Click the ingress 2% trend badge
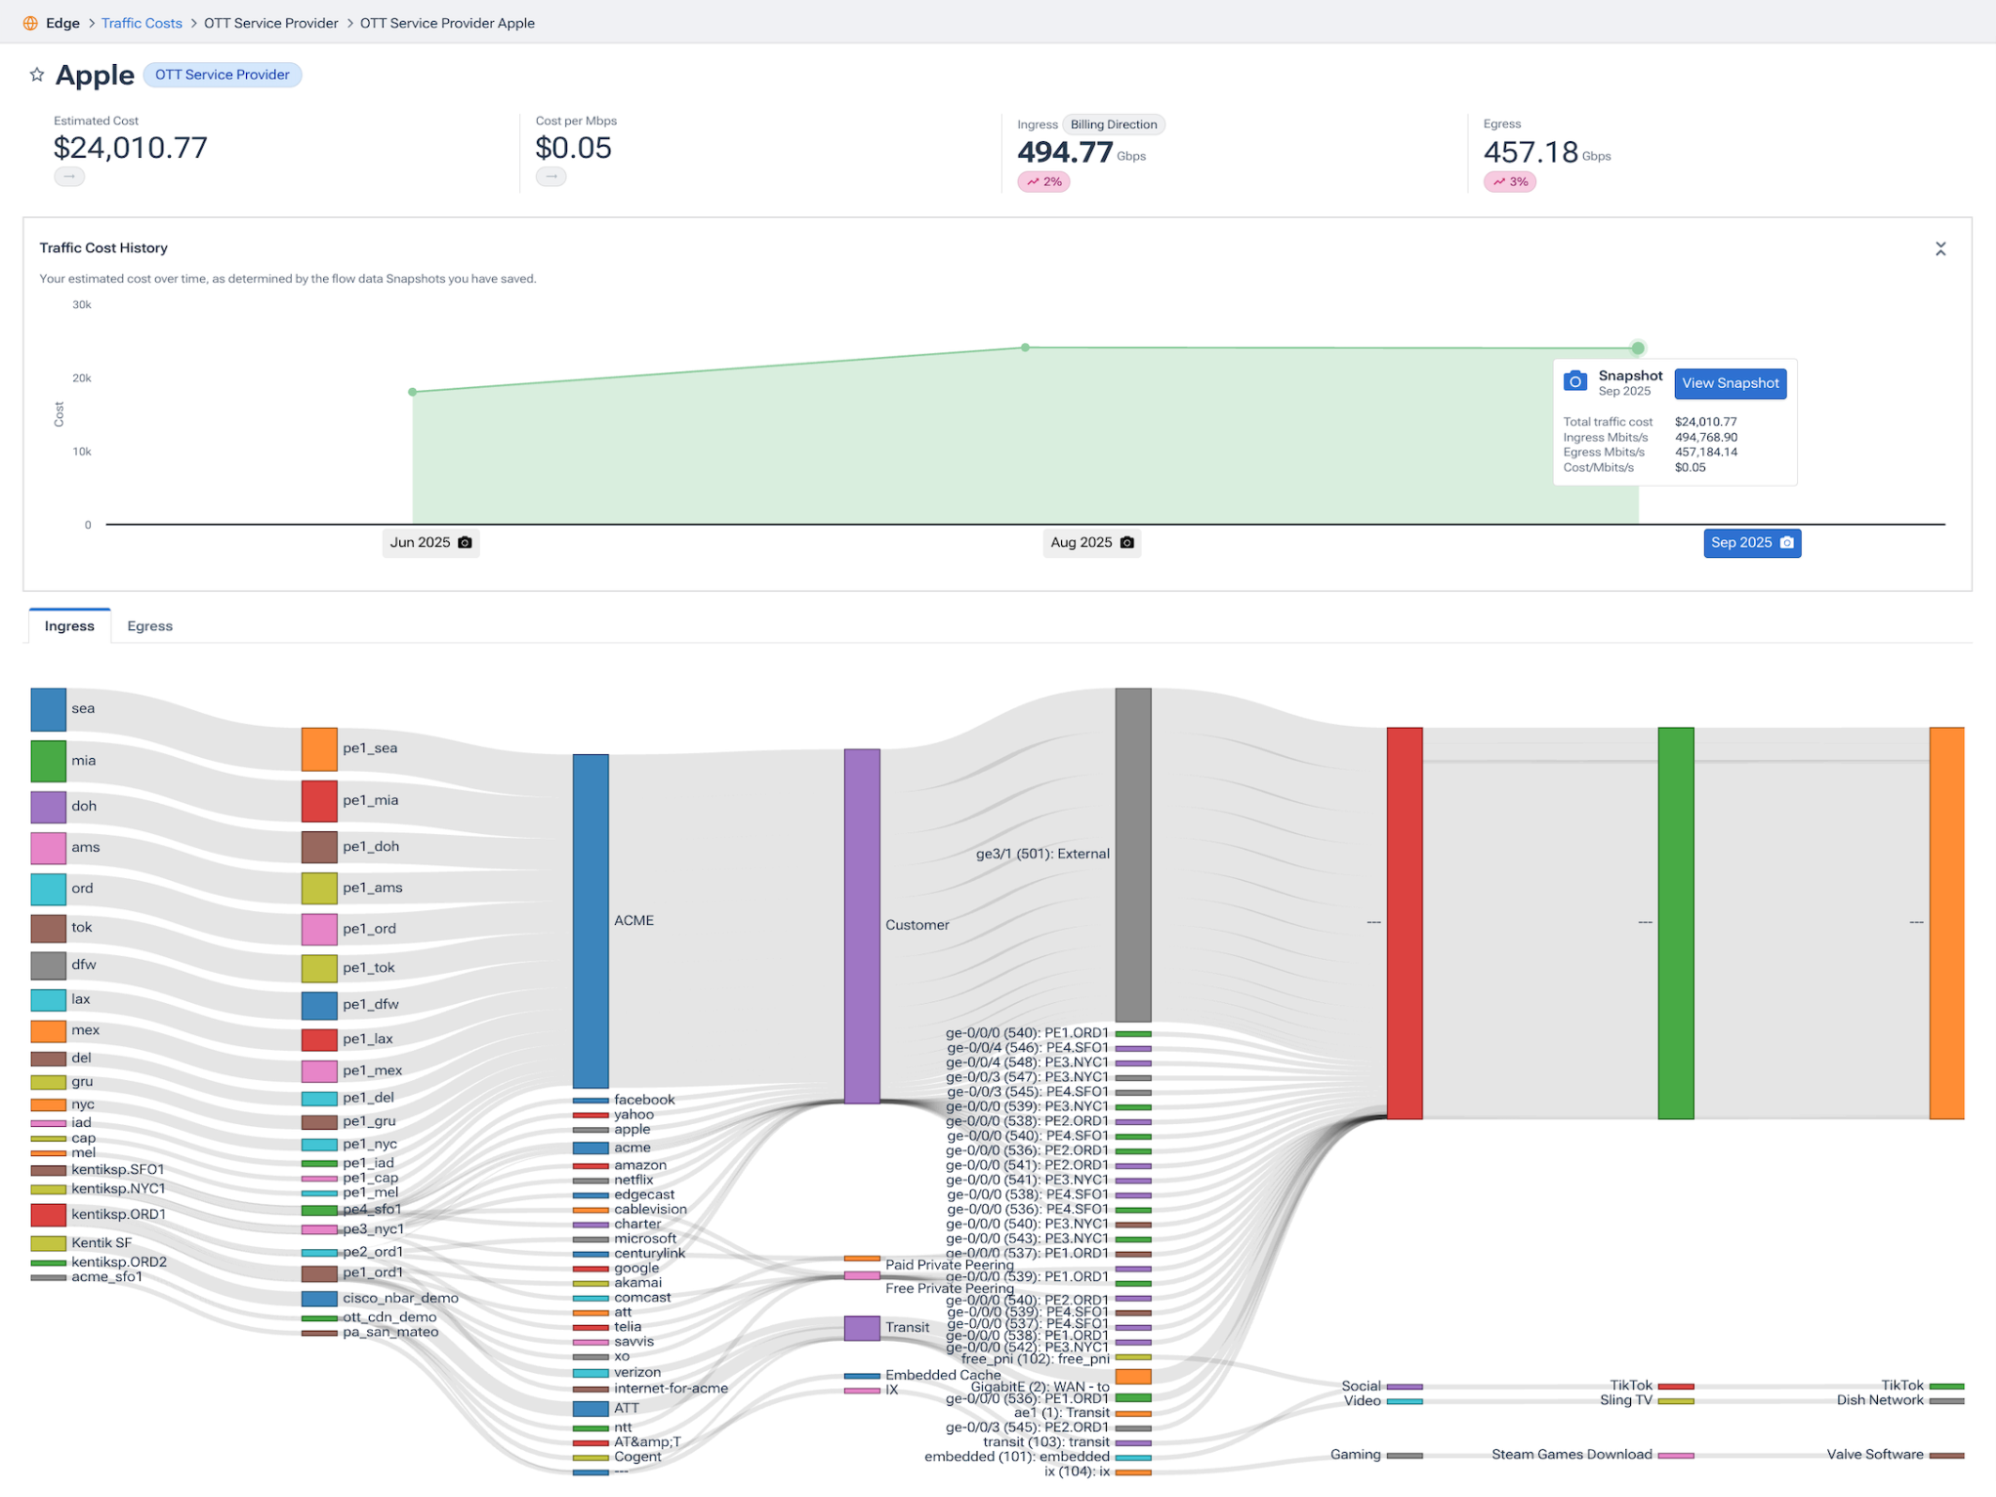 click(1043, 182)
